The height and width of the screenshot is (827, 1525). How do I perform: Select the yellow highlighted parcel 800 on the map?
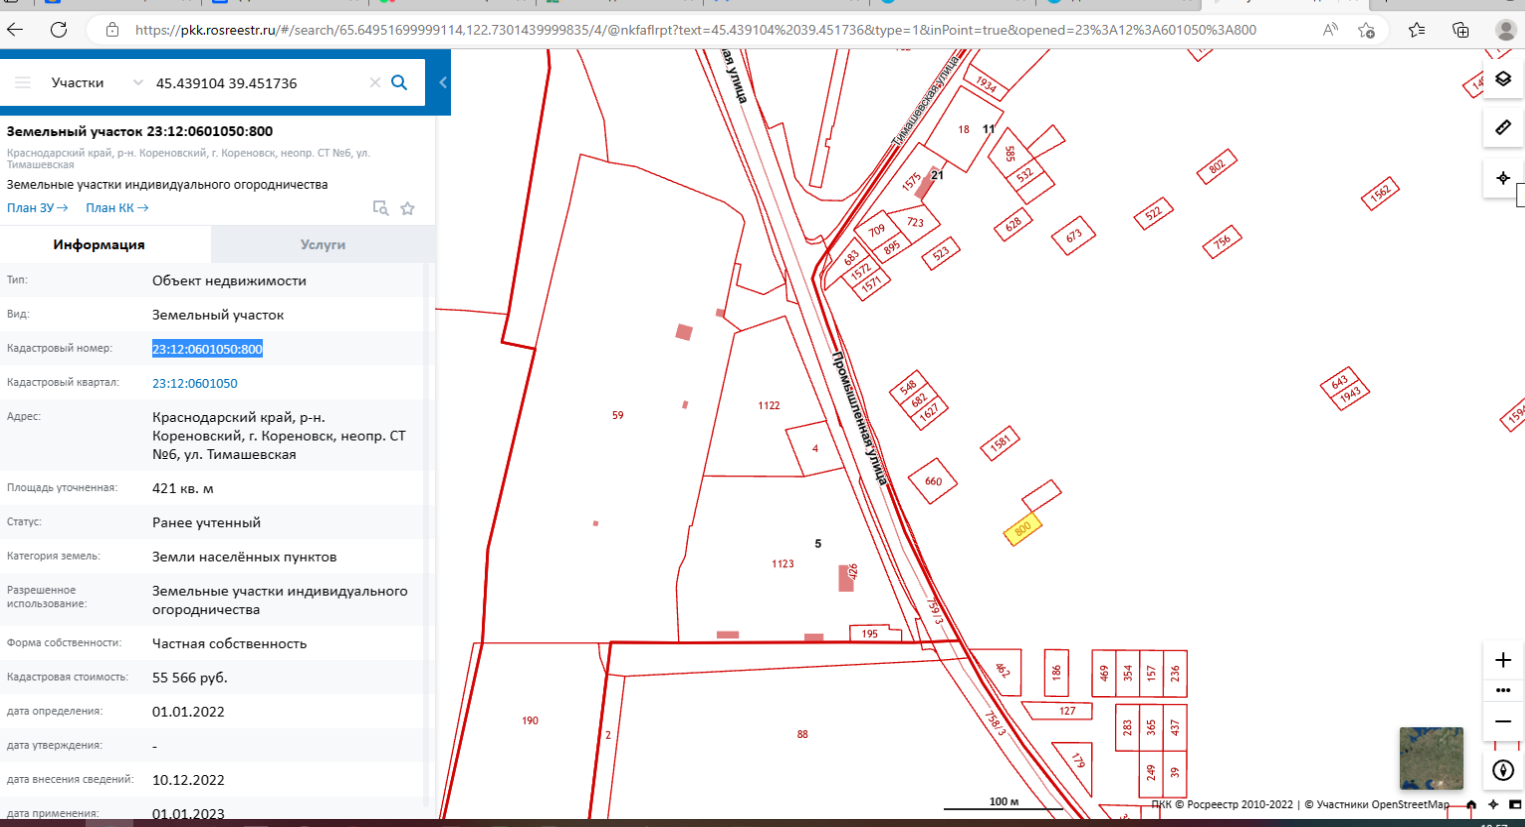[1023, 529]
